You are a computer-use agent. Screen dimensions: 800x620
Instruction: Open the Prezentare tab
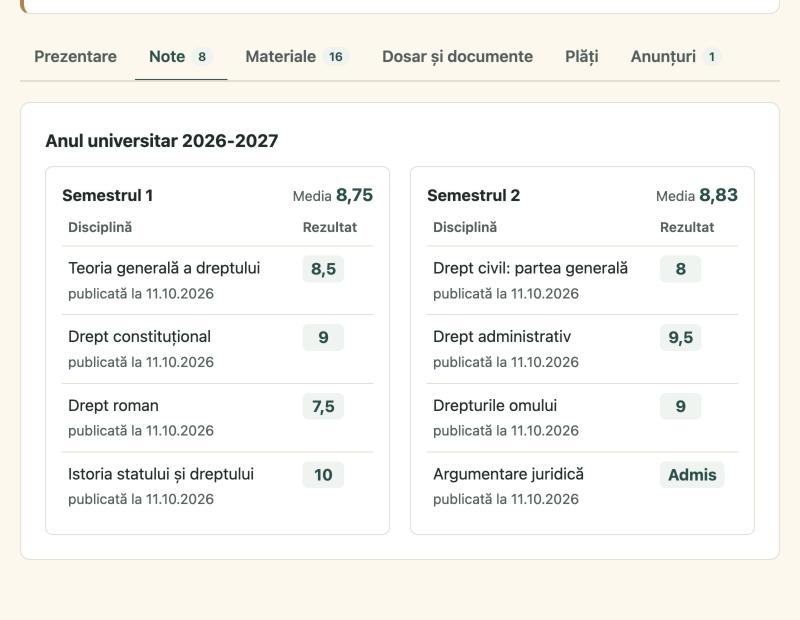76,57
